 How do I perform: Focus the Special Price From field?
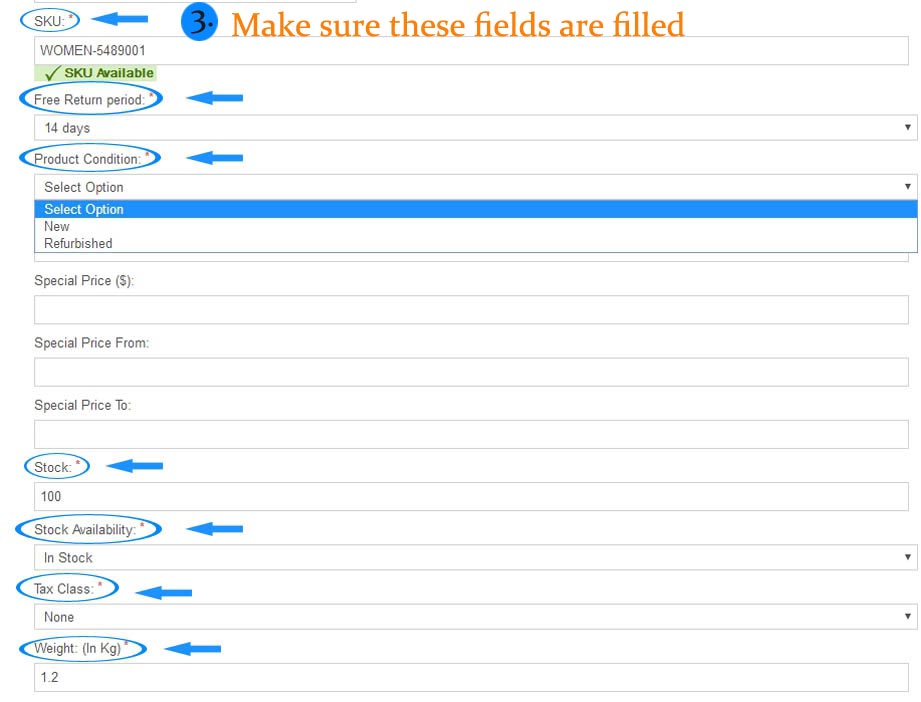click(x=470, y=372)
